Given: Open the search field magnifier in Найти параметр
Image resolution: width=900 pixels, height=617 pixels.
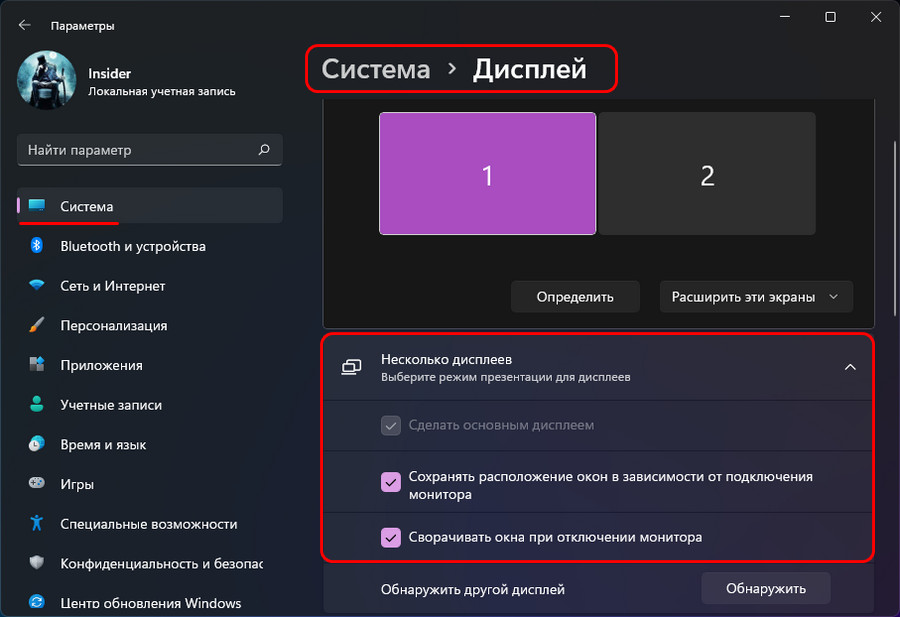Looking at the screenshot, I should coord(263,149).
